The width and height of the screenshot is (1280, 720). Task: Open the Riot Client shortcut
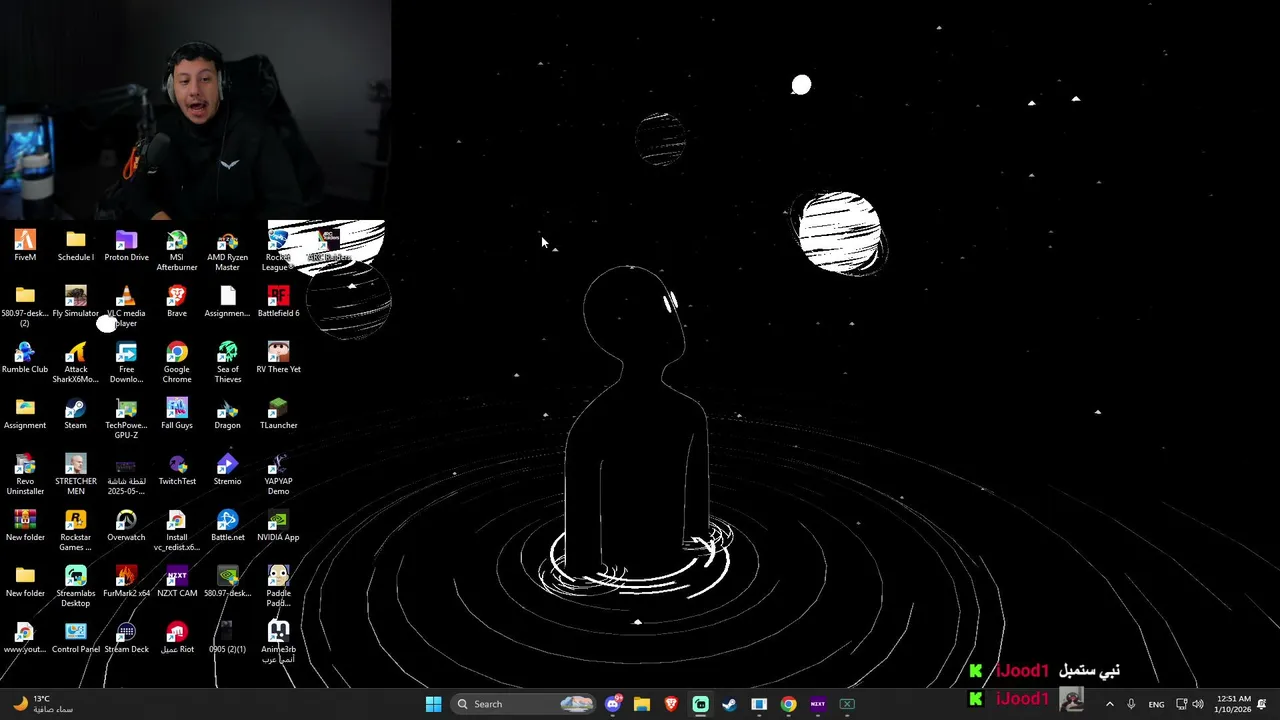click(177, 637)
